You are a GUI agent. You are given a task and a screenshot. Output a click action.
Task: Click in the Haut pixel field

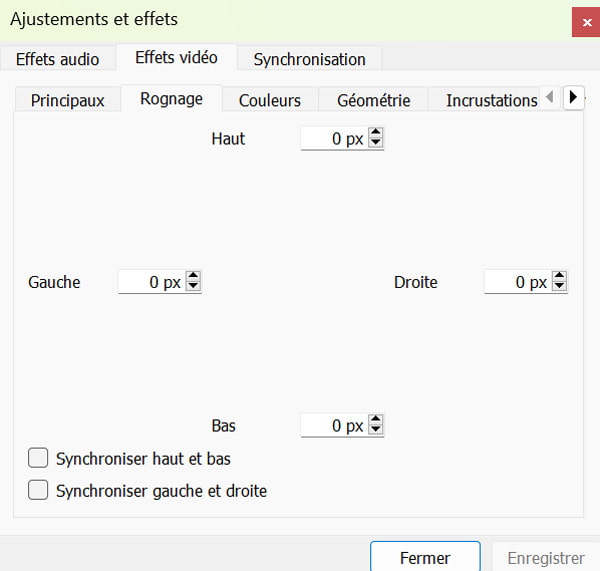click(333, 140)
